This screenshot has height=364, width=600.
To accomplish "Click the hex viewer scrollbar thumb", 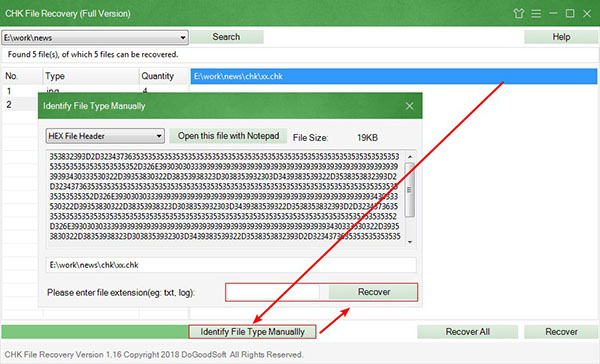I will click(x=409, y=190).
